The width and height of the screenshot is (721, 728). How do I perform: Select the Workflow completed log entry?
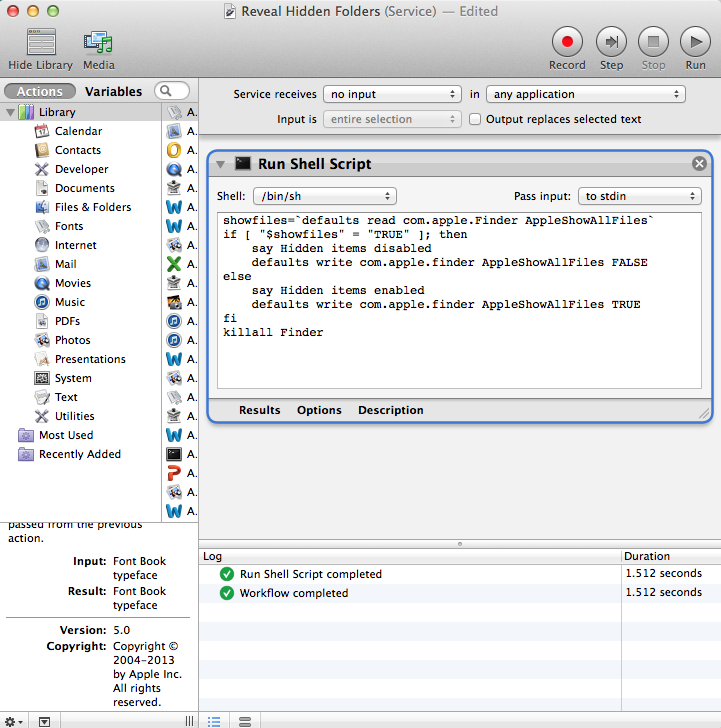click(x=460, y=593)
